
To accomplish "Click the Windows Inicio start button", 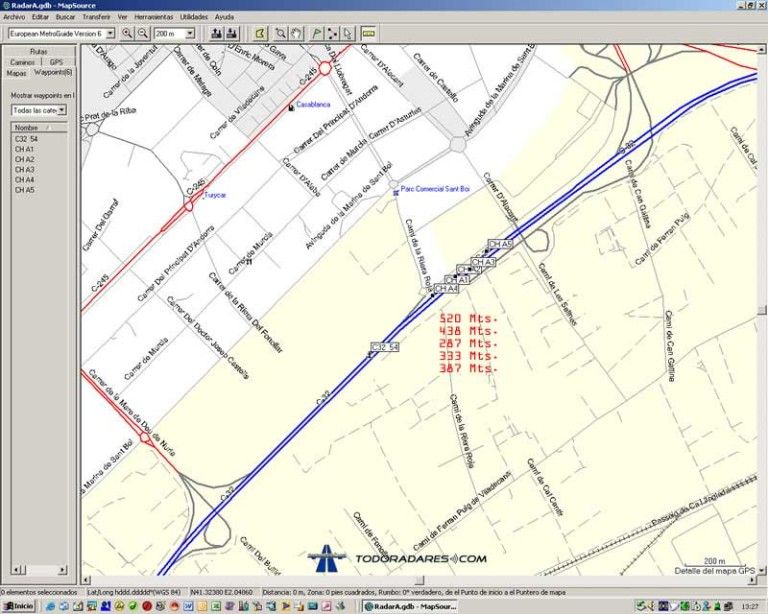I will click(x=17, y=606).
